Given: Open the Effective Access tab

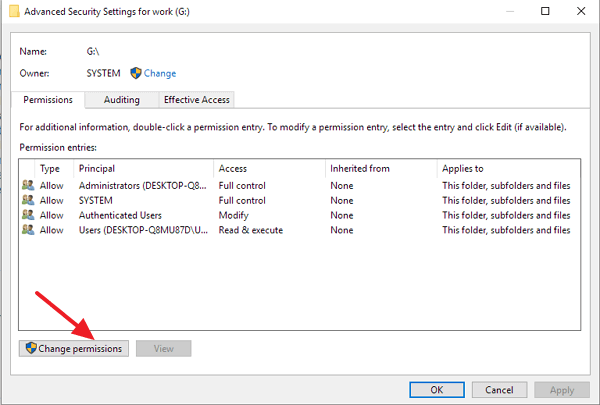Looking at the screenshot, I should point(198,100).
